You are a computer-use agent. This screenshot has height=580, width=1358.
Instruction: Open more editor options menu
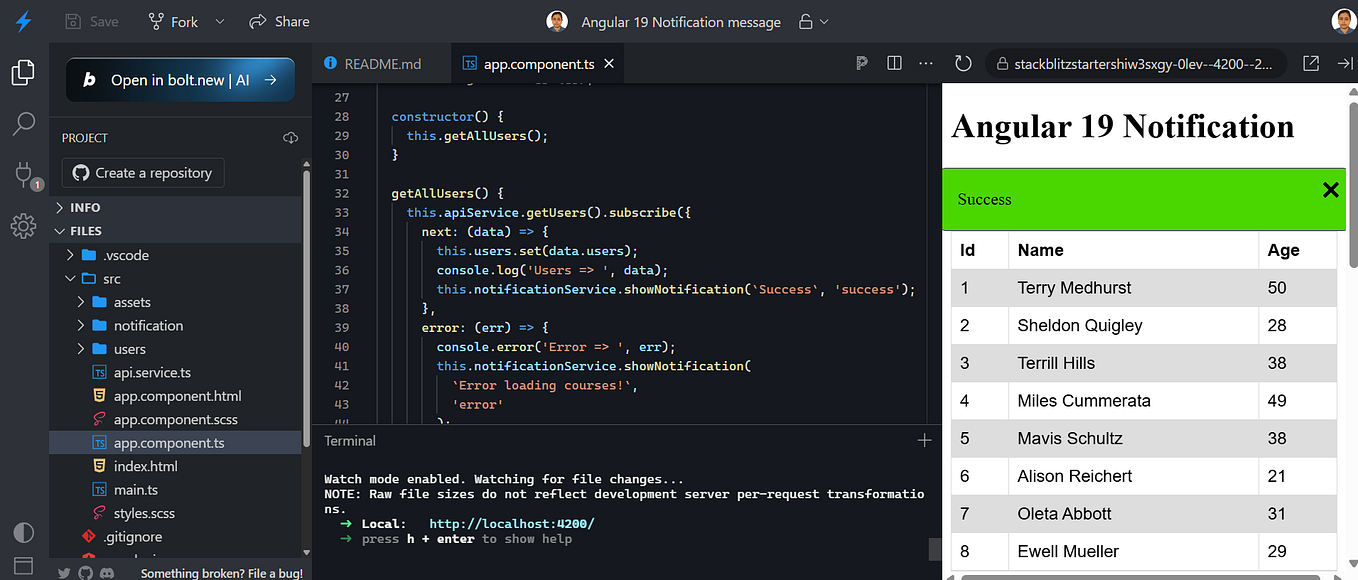(x=925, y=62)
